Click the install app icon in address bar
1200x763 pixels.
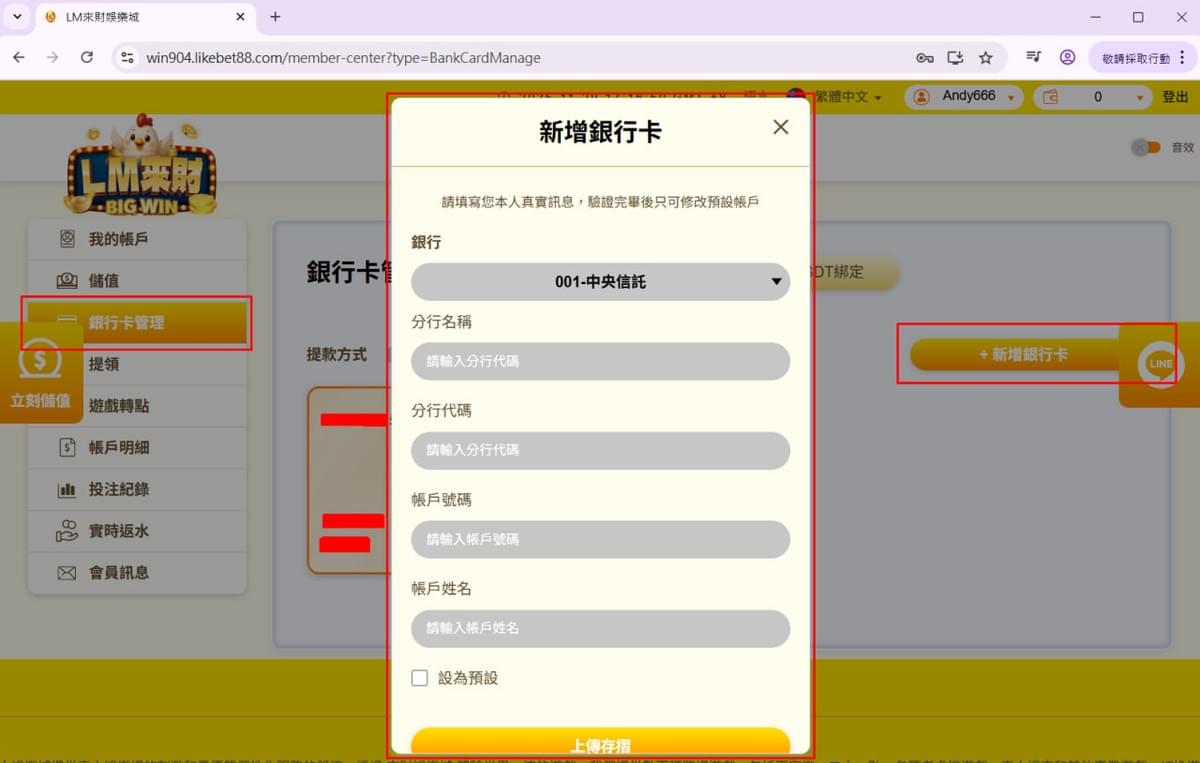point(955,58)
